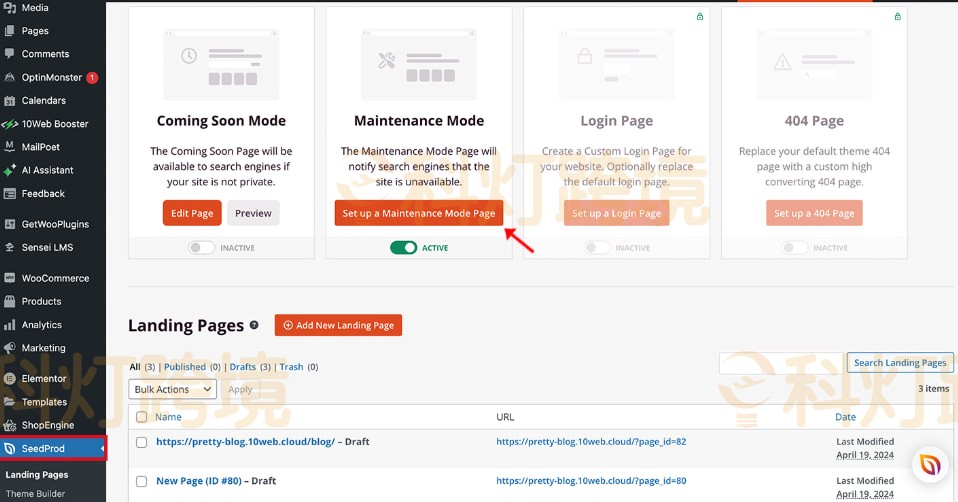Enable the Coming Soon Mode toggle

[201, 248]
